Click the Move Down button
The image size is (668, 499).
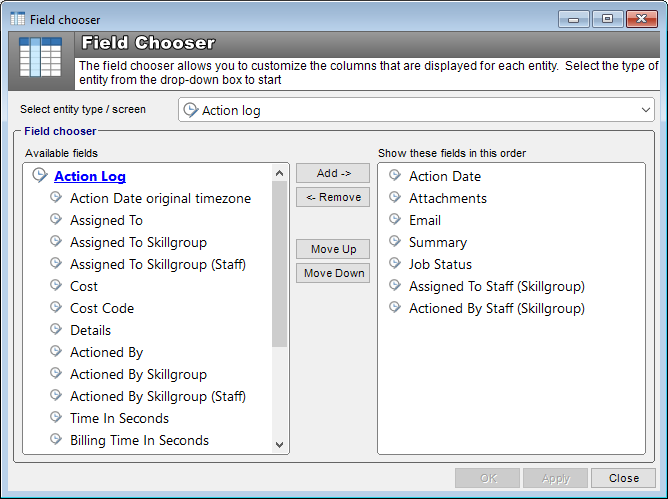click(333, 273)
